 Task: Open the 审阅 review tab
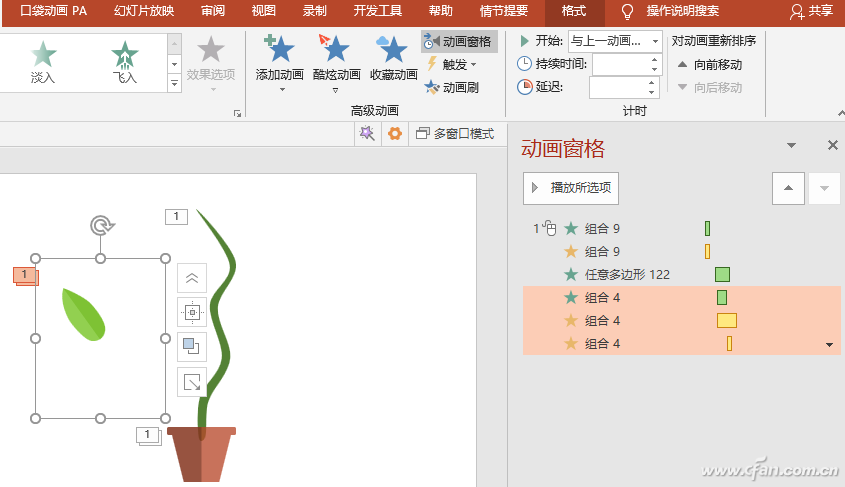(x=213, y=11)
